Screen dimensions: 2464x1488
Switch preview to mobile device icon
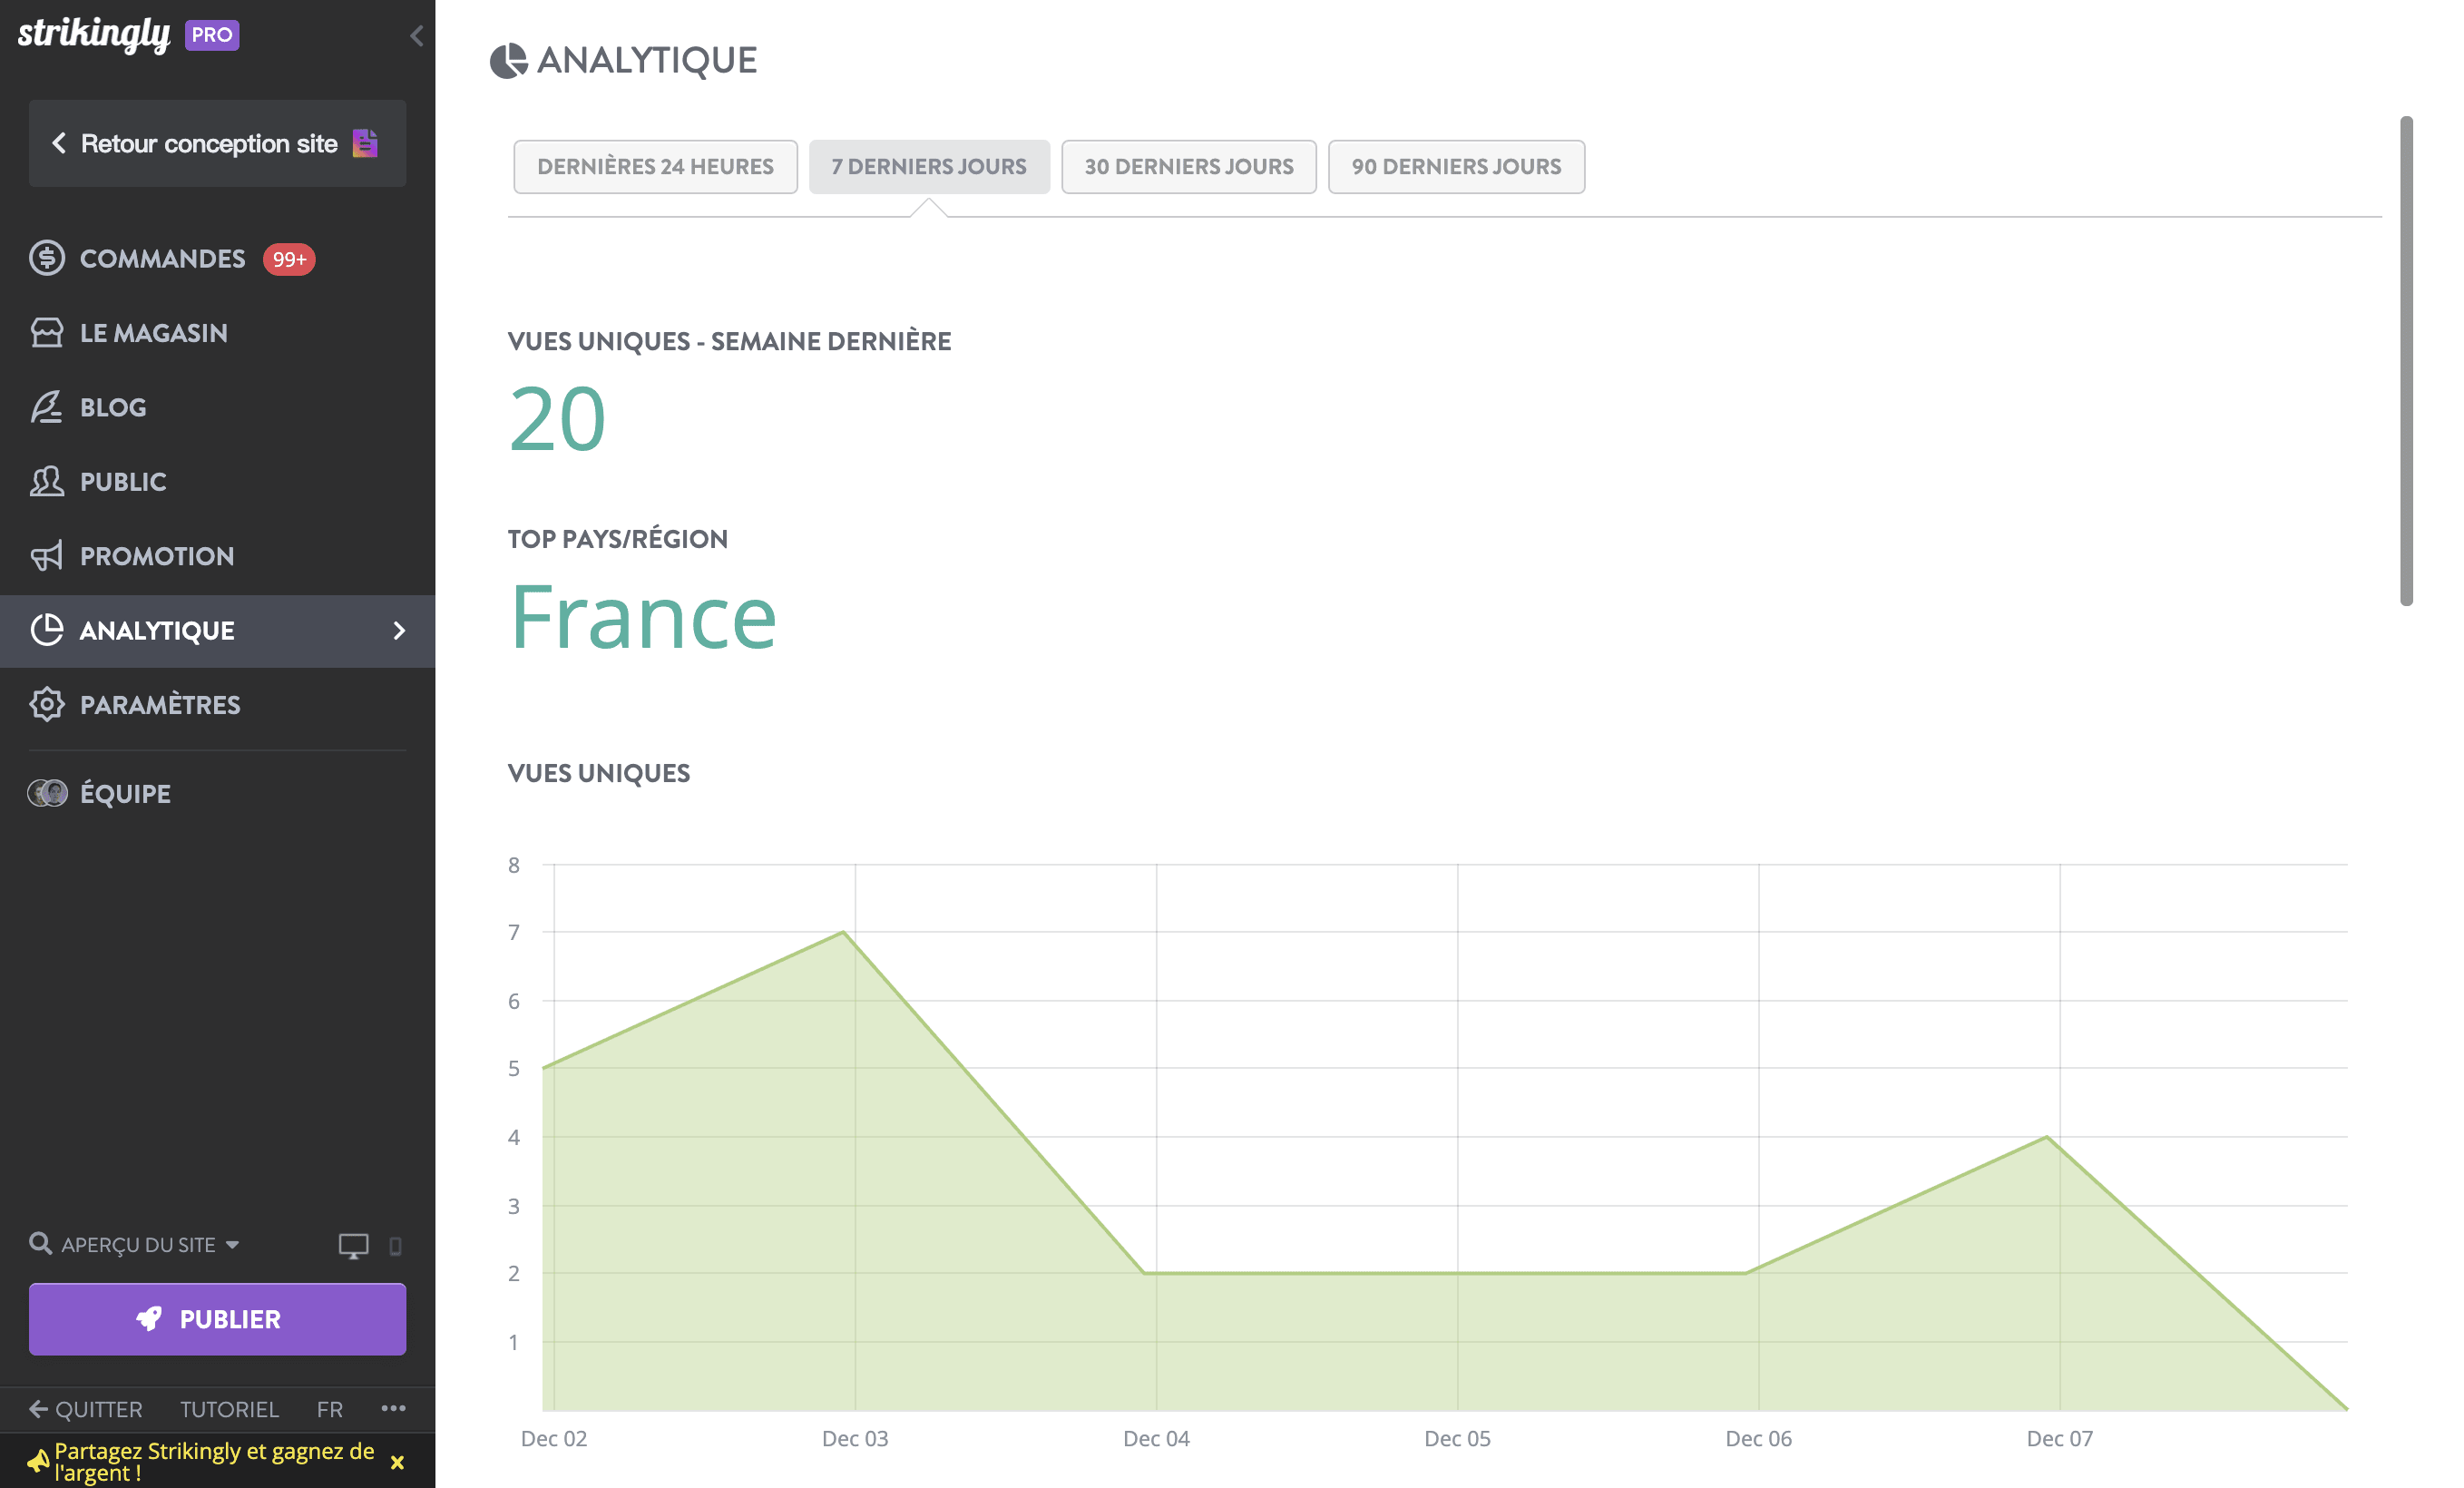coord(397,1246)
